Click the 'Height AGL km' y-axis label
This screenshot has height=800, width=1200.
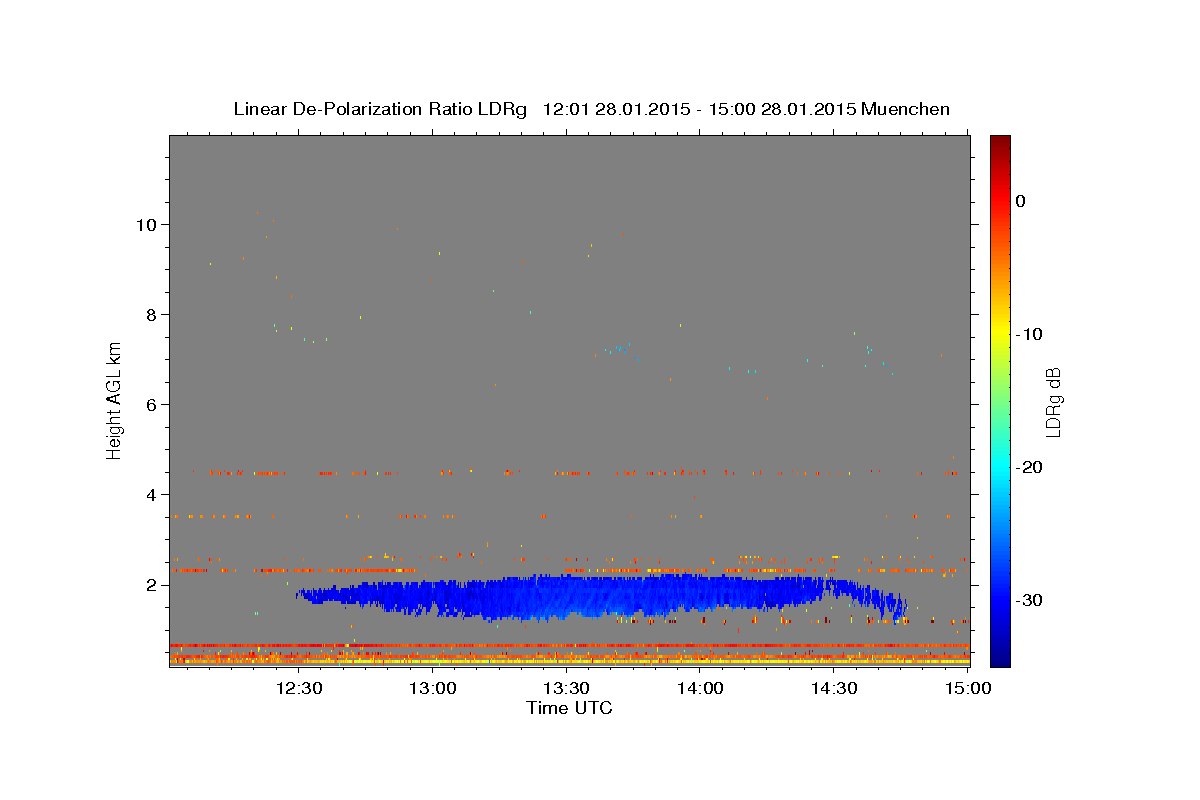(115, 400)
